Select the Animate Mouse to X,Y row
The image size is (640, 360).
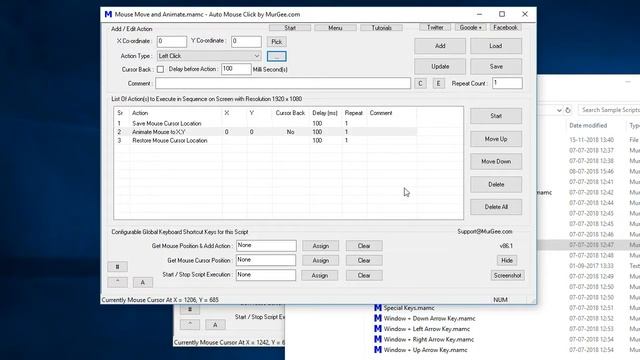click(x=265, y=132)
